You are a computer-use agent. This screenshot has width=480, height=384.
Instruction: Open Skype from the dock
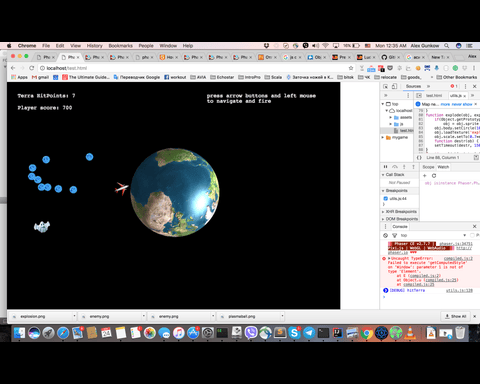(x=294, y=333)
